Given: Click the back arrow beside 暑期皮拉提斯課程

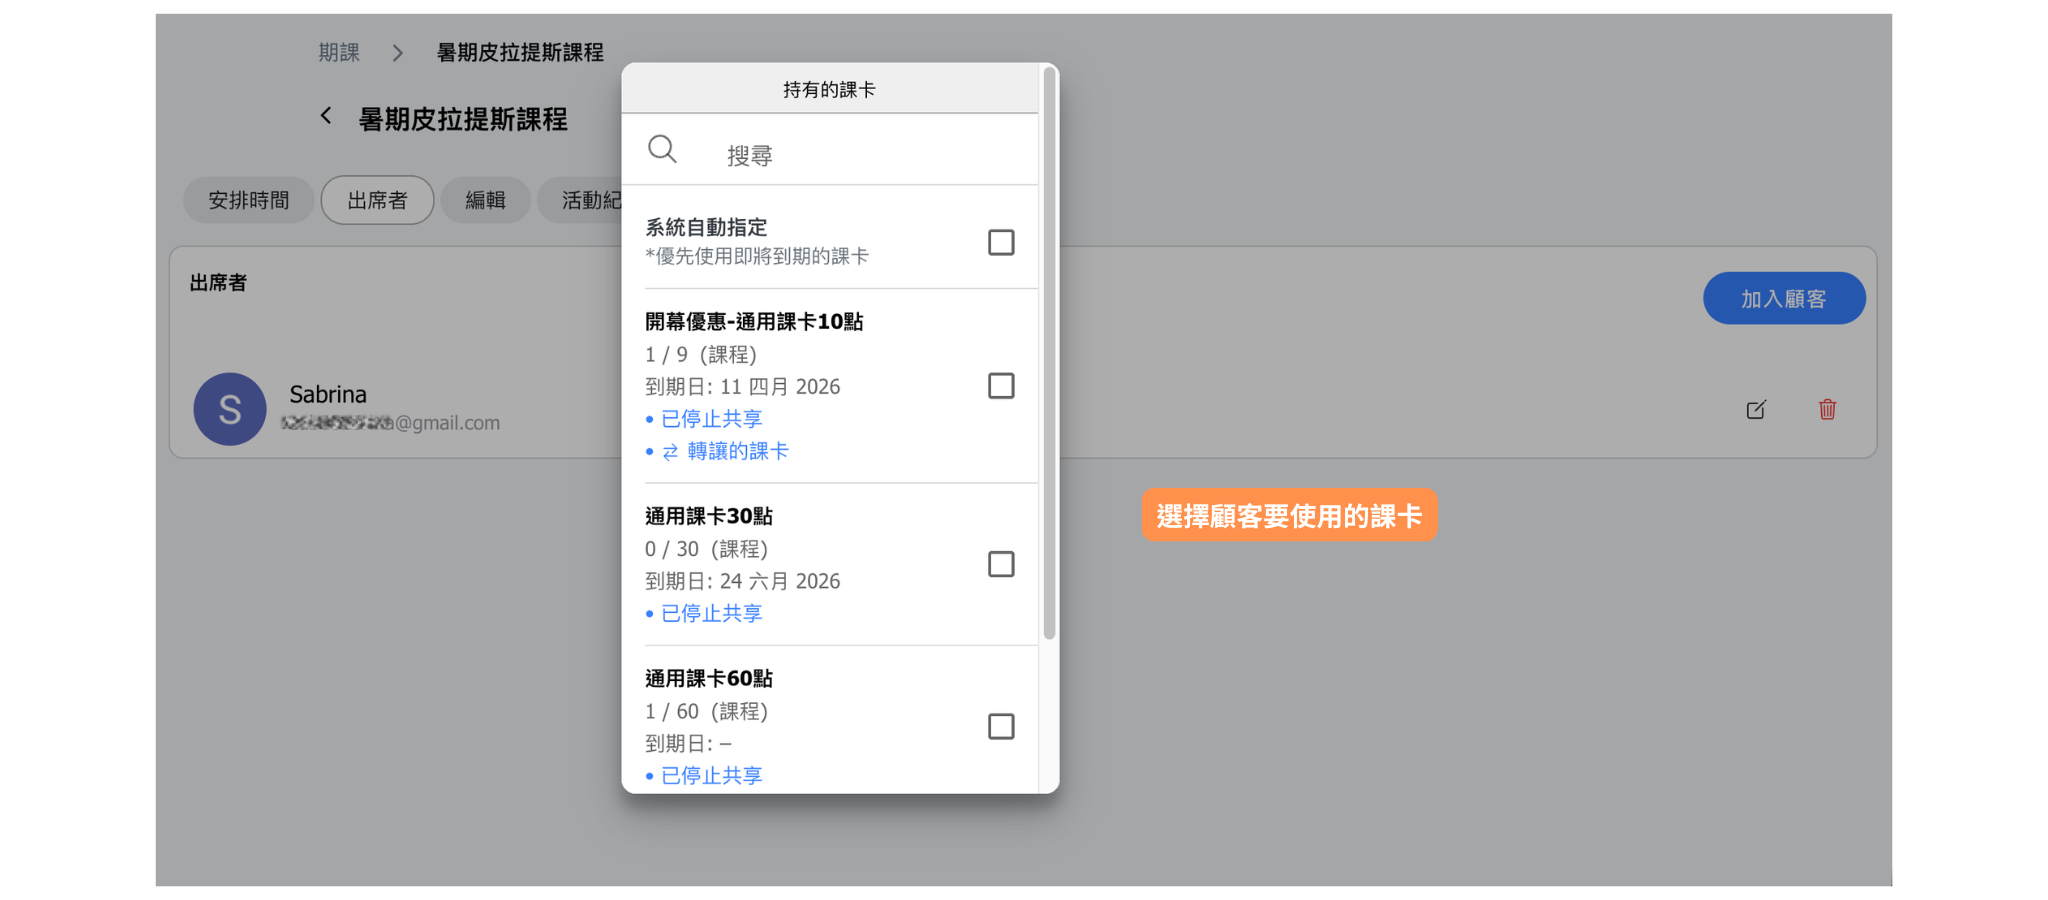Looking at the screenshot, I should 326,117.
